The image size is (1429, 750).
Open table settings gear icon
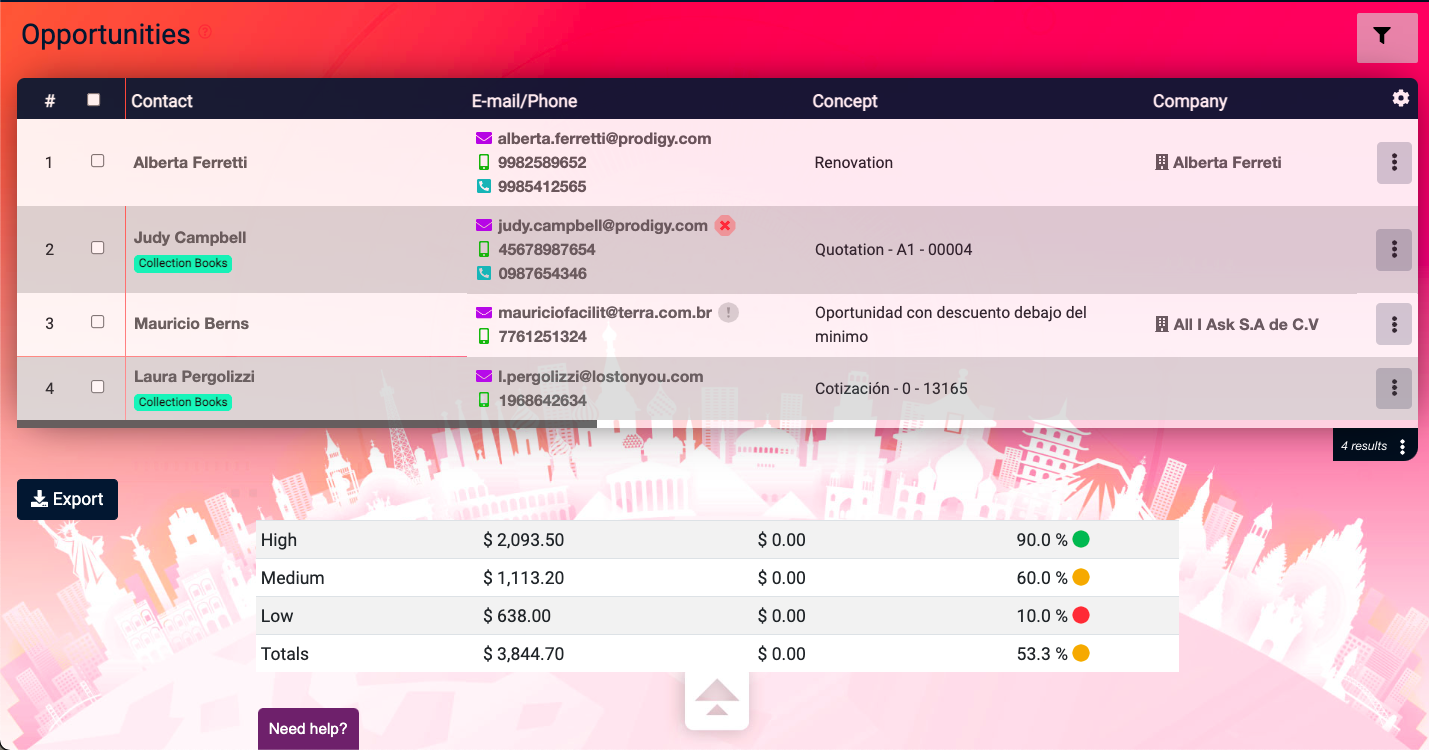pyautogui.click(x=1401, y=98)
